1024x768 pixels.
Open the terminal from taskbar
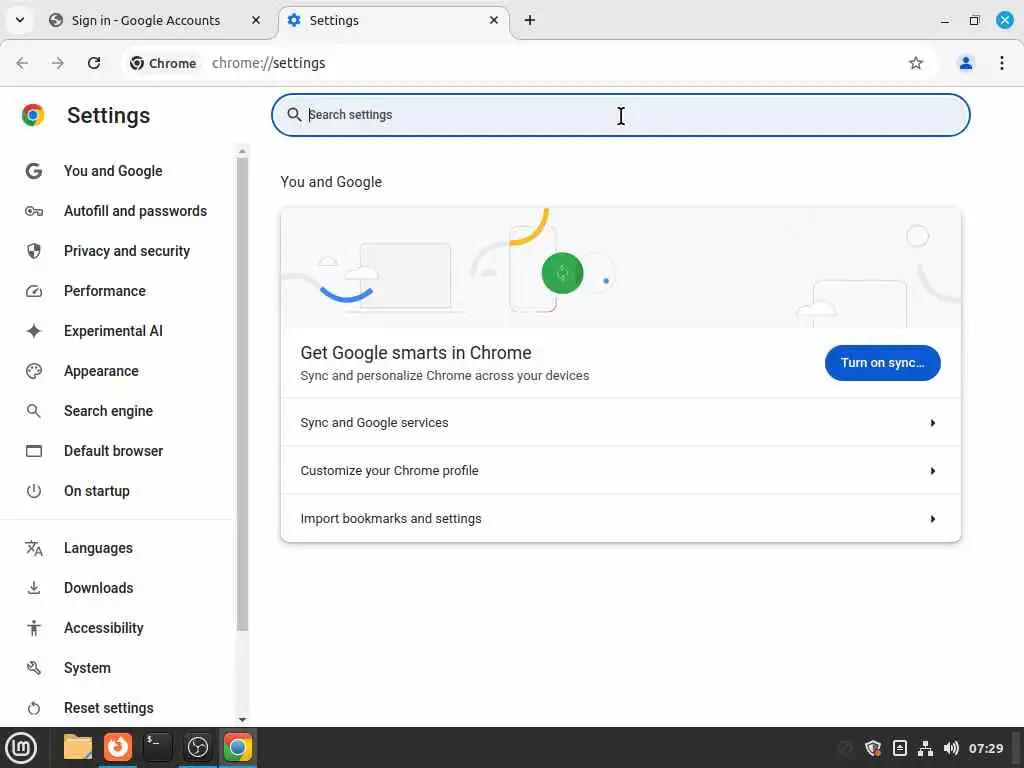[157, 747]
